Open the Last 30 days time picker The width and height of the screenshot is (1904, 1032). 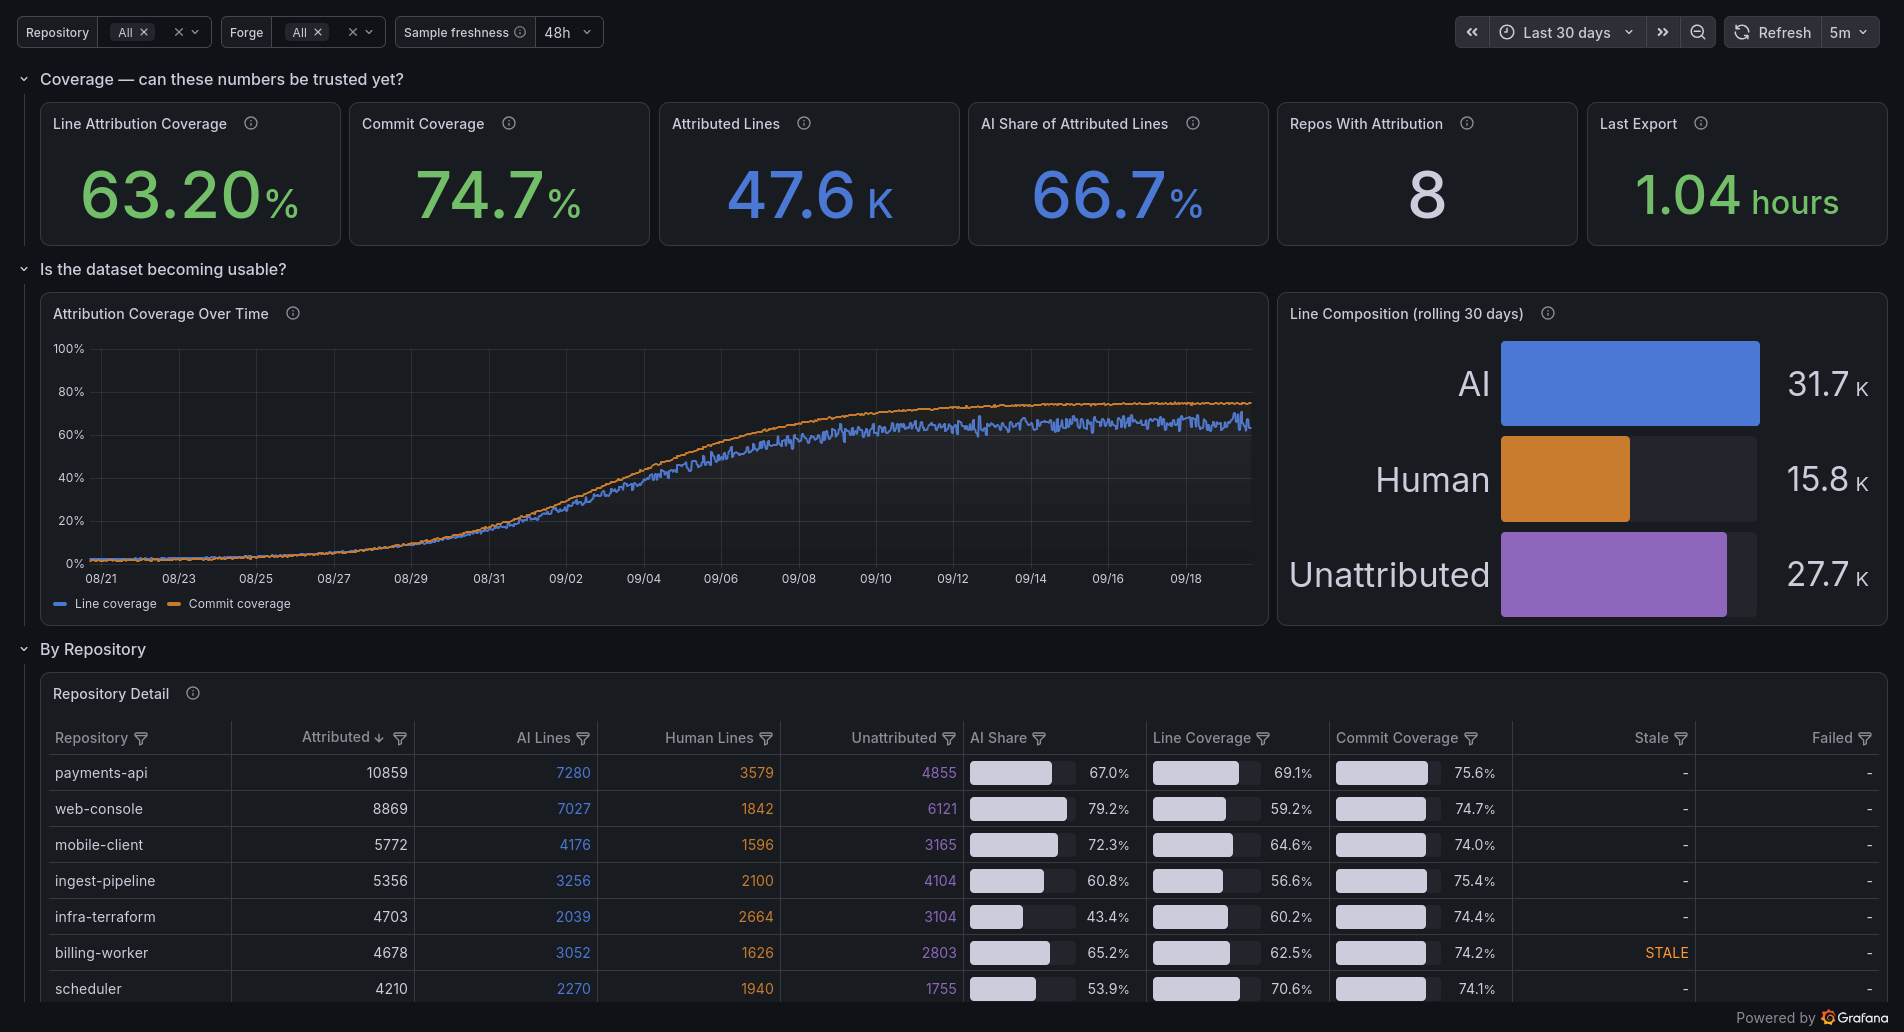1567,32
